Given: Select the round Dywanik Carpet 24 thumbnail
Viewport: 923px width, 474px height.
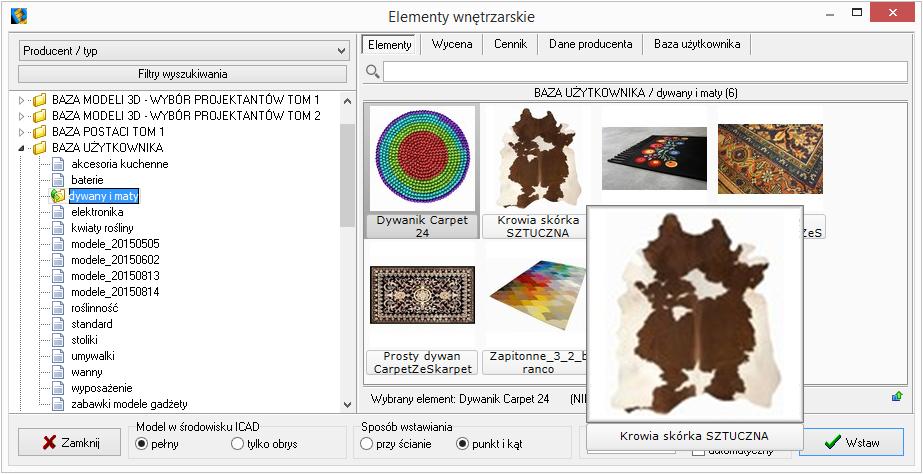Looking at the screenshot, I should [x=422, y=158].
